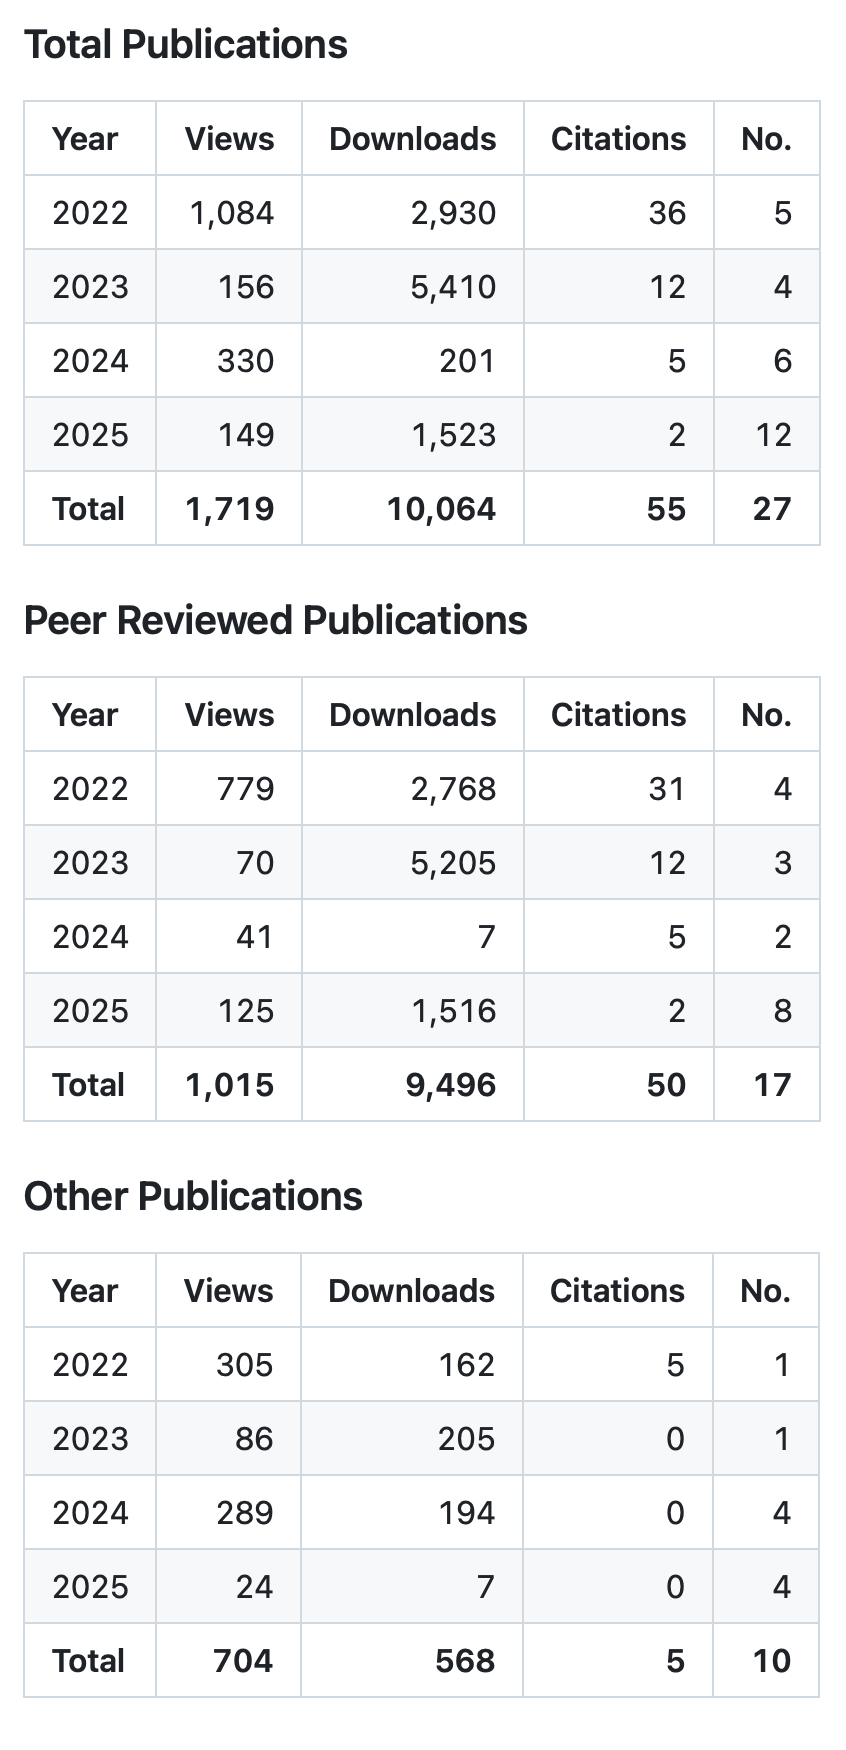
Task: Click the Year header in Peer Reviewed table
Action: pos(85,715)
